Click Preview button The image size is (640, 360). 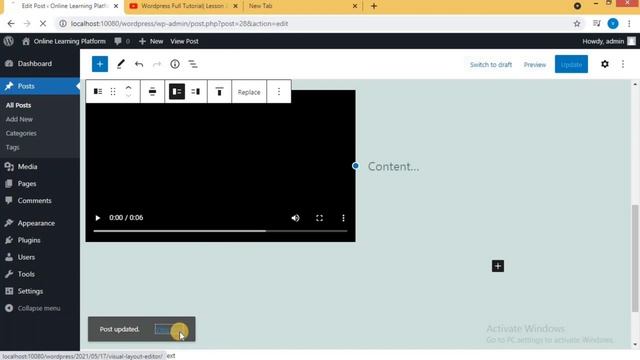point(535,64)
